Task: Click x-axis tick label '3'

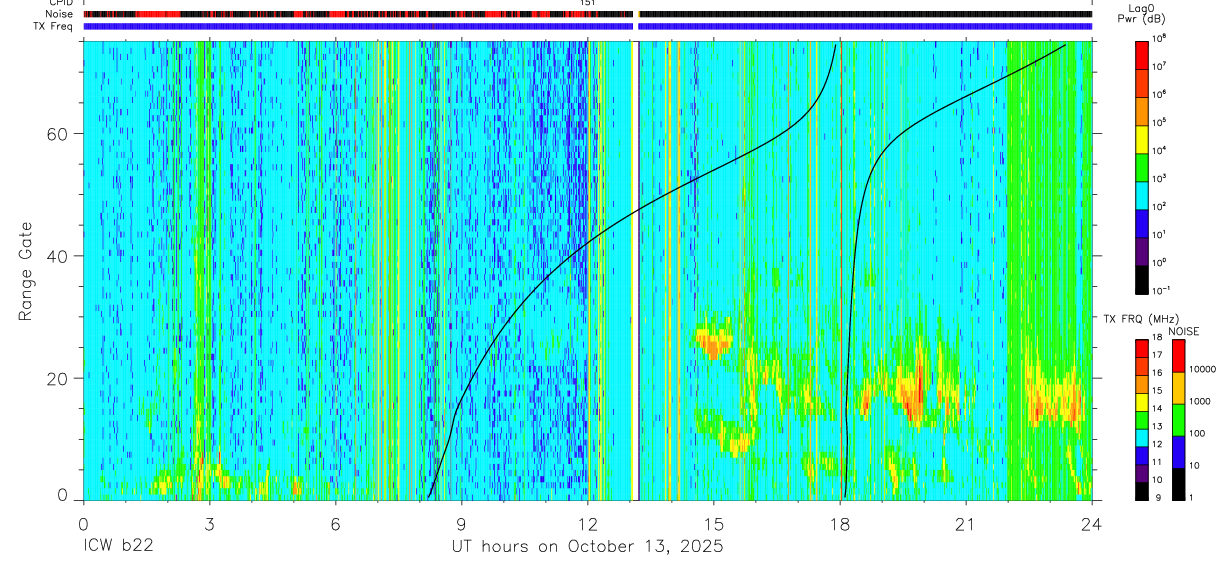Action: pyautogui.click(x=209, y=523)
